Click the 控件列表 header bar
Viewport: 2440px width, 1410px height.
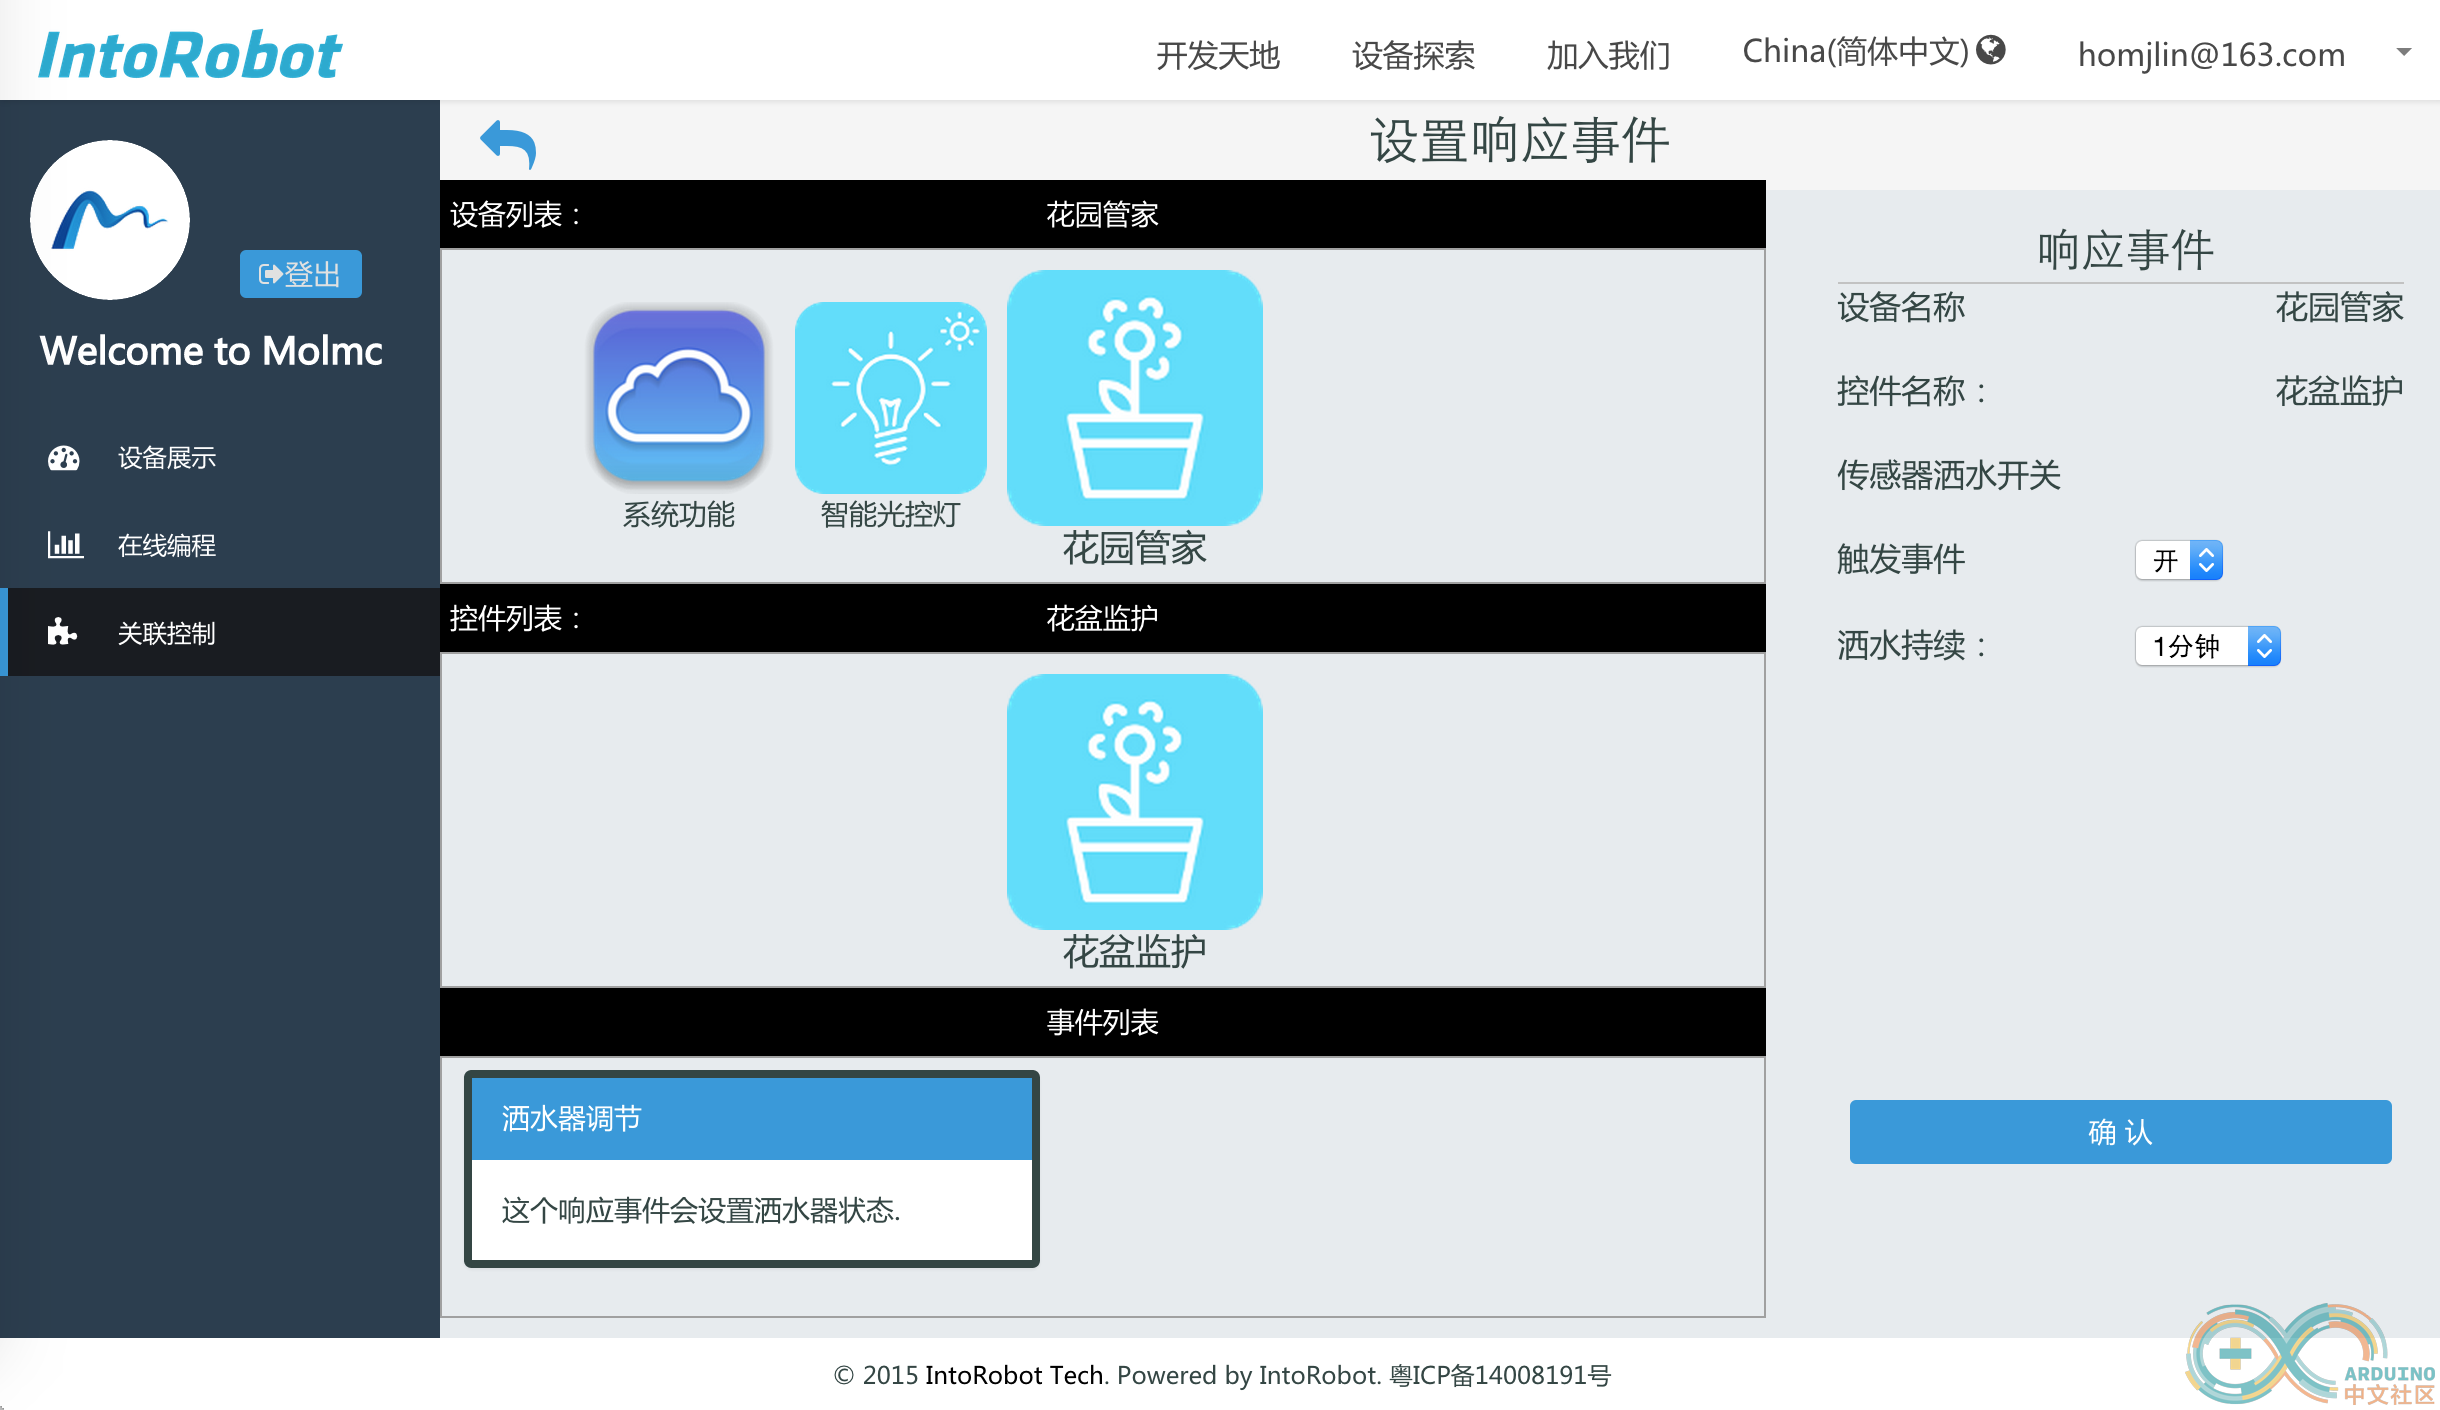pos(1102,618)
